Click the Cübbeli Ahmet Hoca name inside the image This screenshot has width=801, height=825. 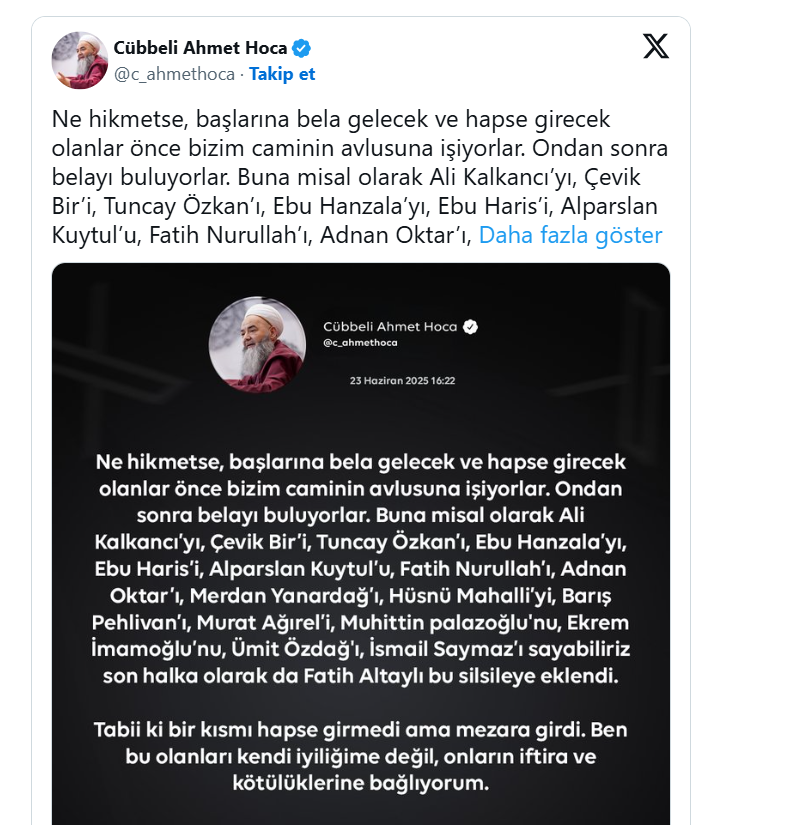coord(390,327)
